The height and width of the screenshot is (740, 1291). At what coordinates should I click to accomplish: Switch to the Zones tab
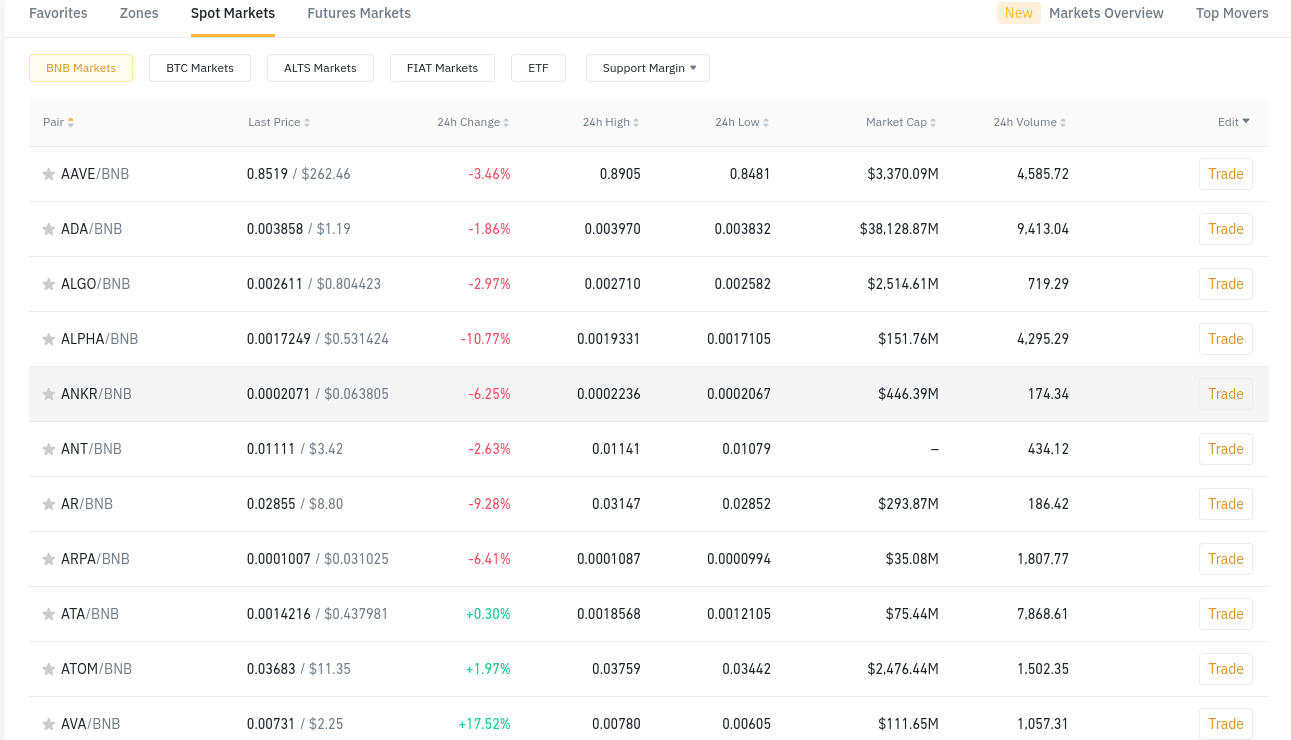coord(139,13)
